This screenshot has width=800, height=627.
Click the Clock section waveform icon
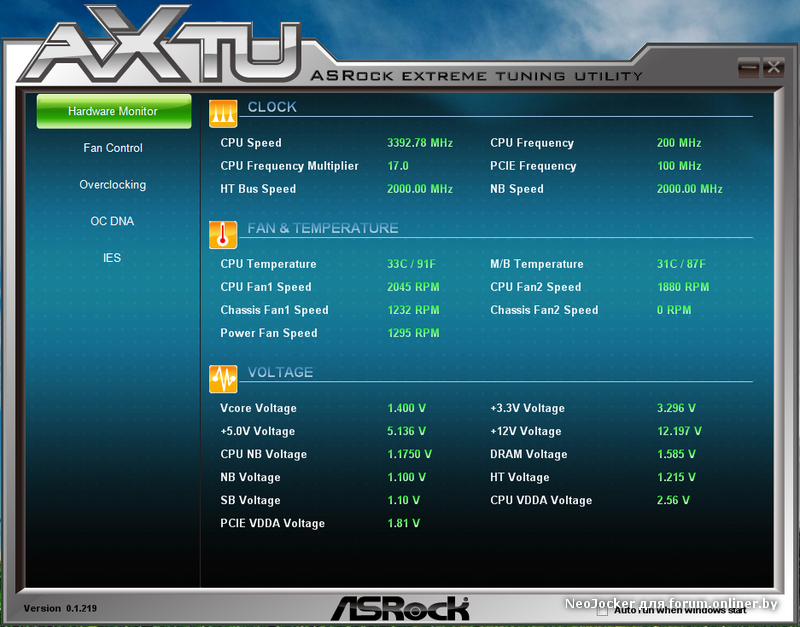223,113
